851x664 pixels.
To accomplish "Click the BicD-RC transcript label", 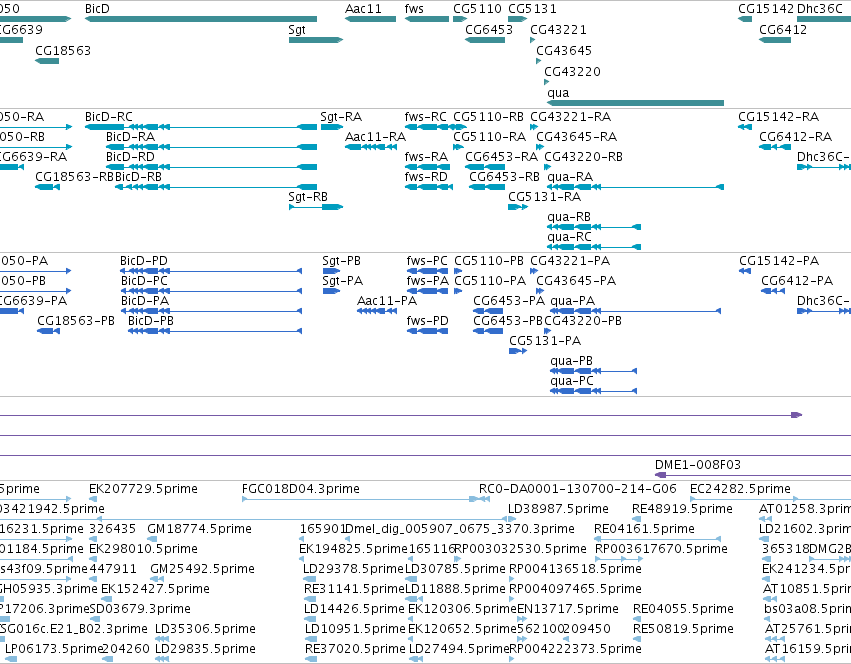I will coord(109,117).
